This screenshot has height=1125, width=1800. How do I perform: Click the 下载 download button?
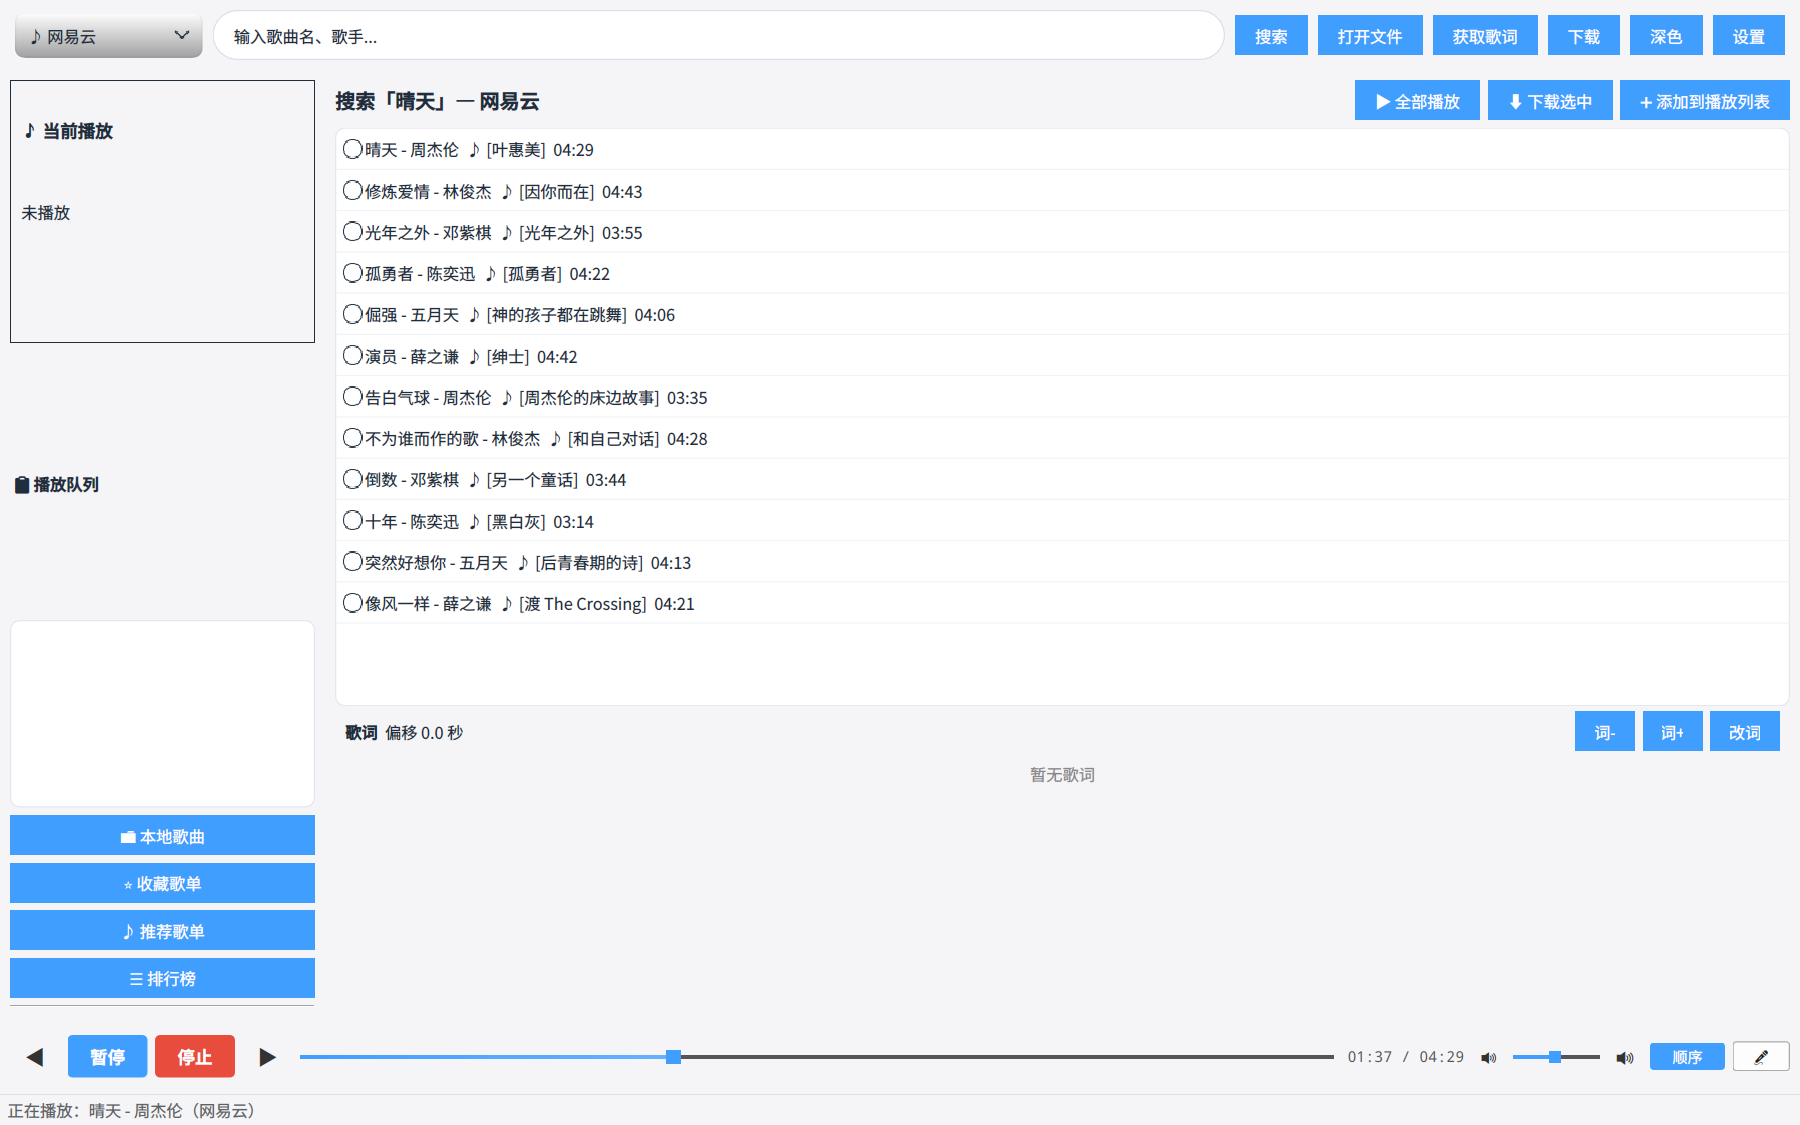click(1584, 36)
